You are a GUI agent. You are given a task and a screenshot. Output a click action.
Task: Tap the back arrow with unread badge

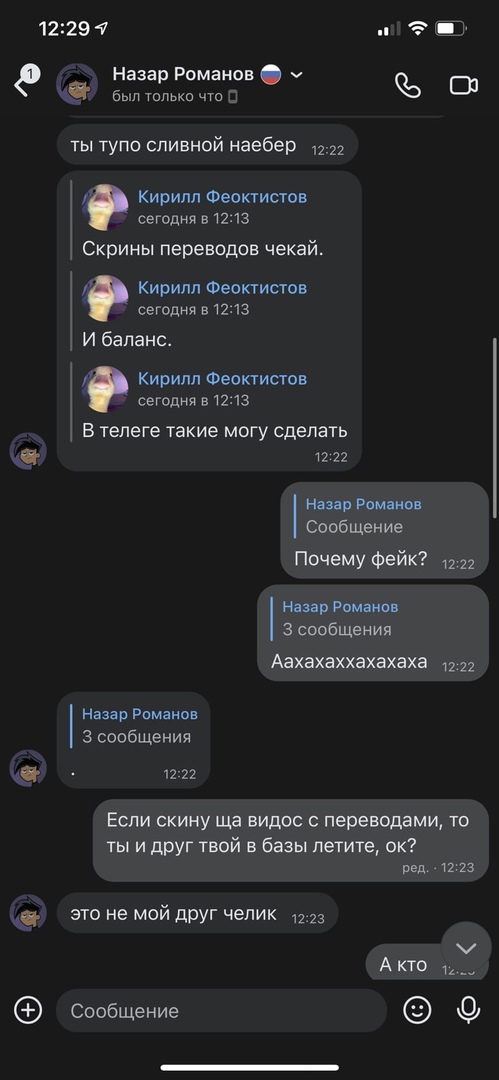[26, 83]
